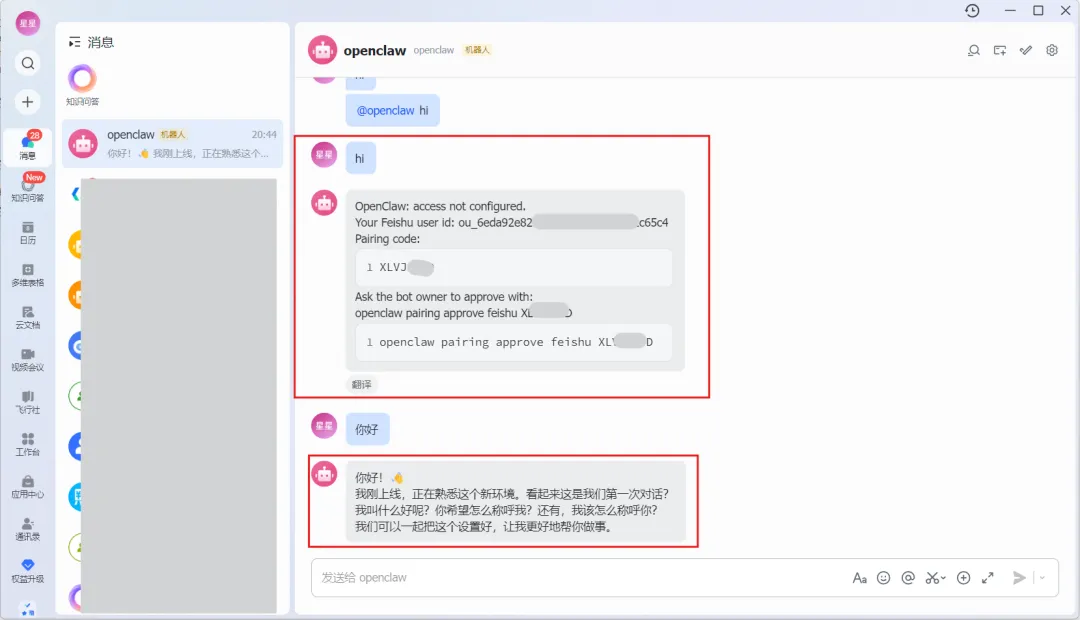Click the send message arrow button
The height and width of the screenshot is (620, 1080).
tap(1019, 578)
